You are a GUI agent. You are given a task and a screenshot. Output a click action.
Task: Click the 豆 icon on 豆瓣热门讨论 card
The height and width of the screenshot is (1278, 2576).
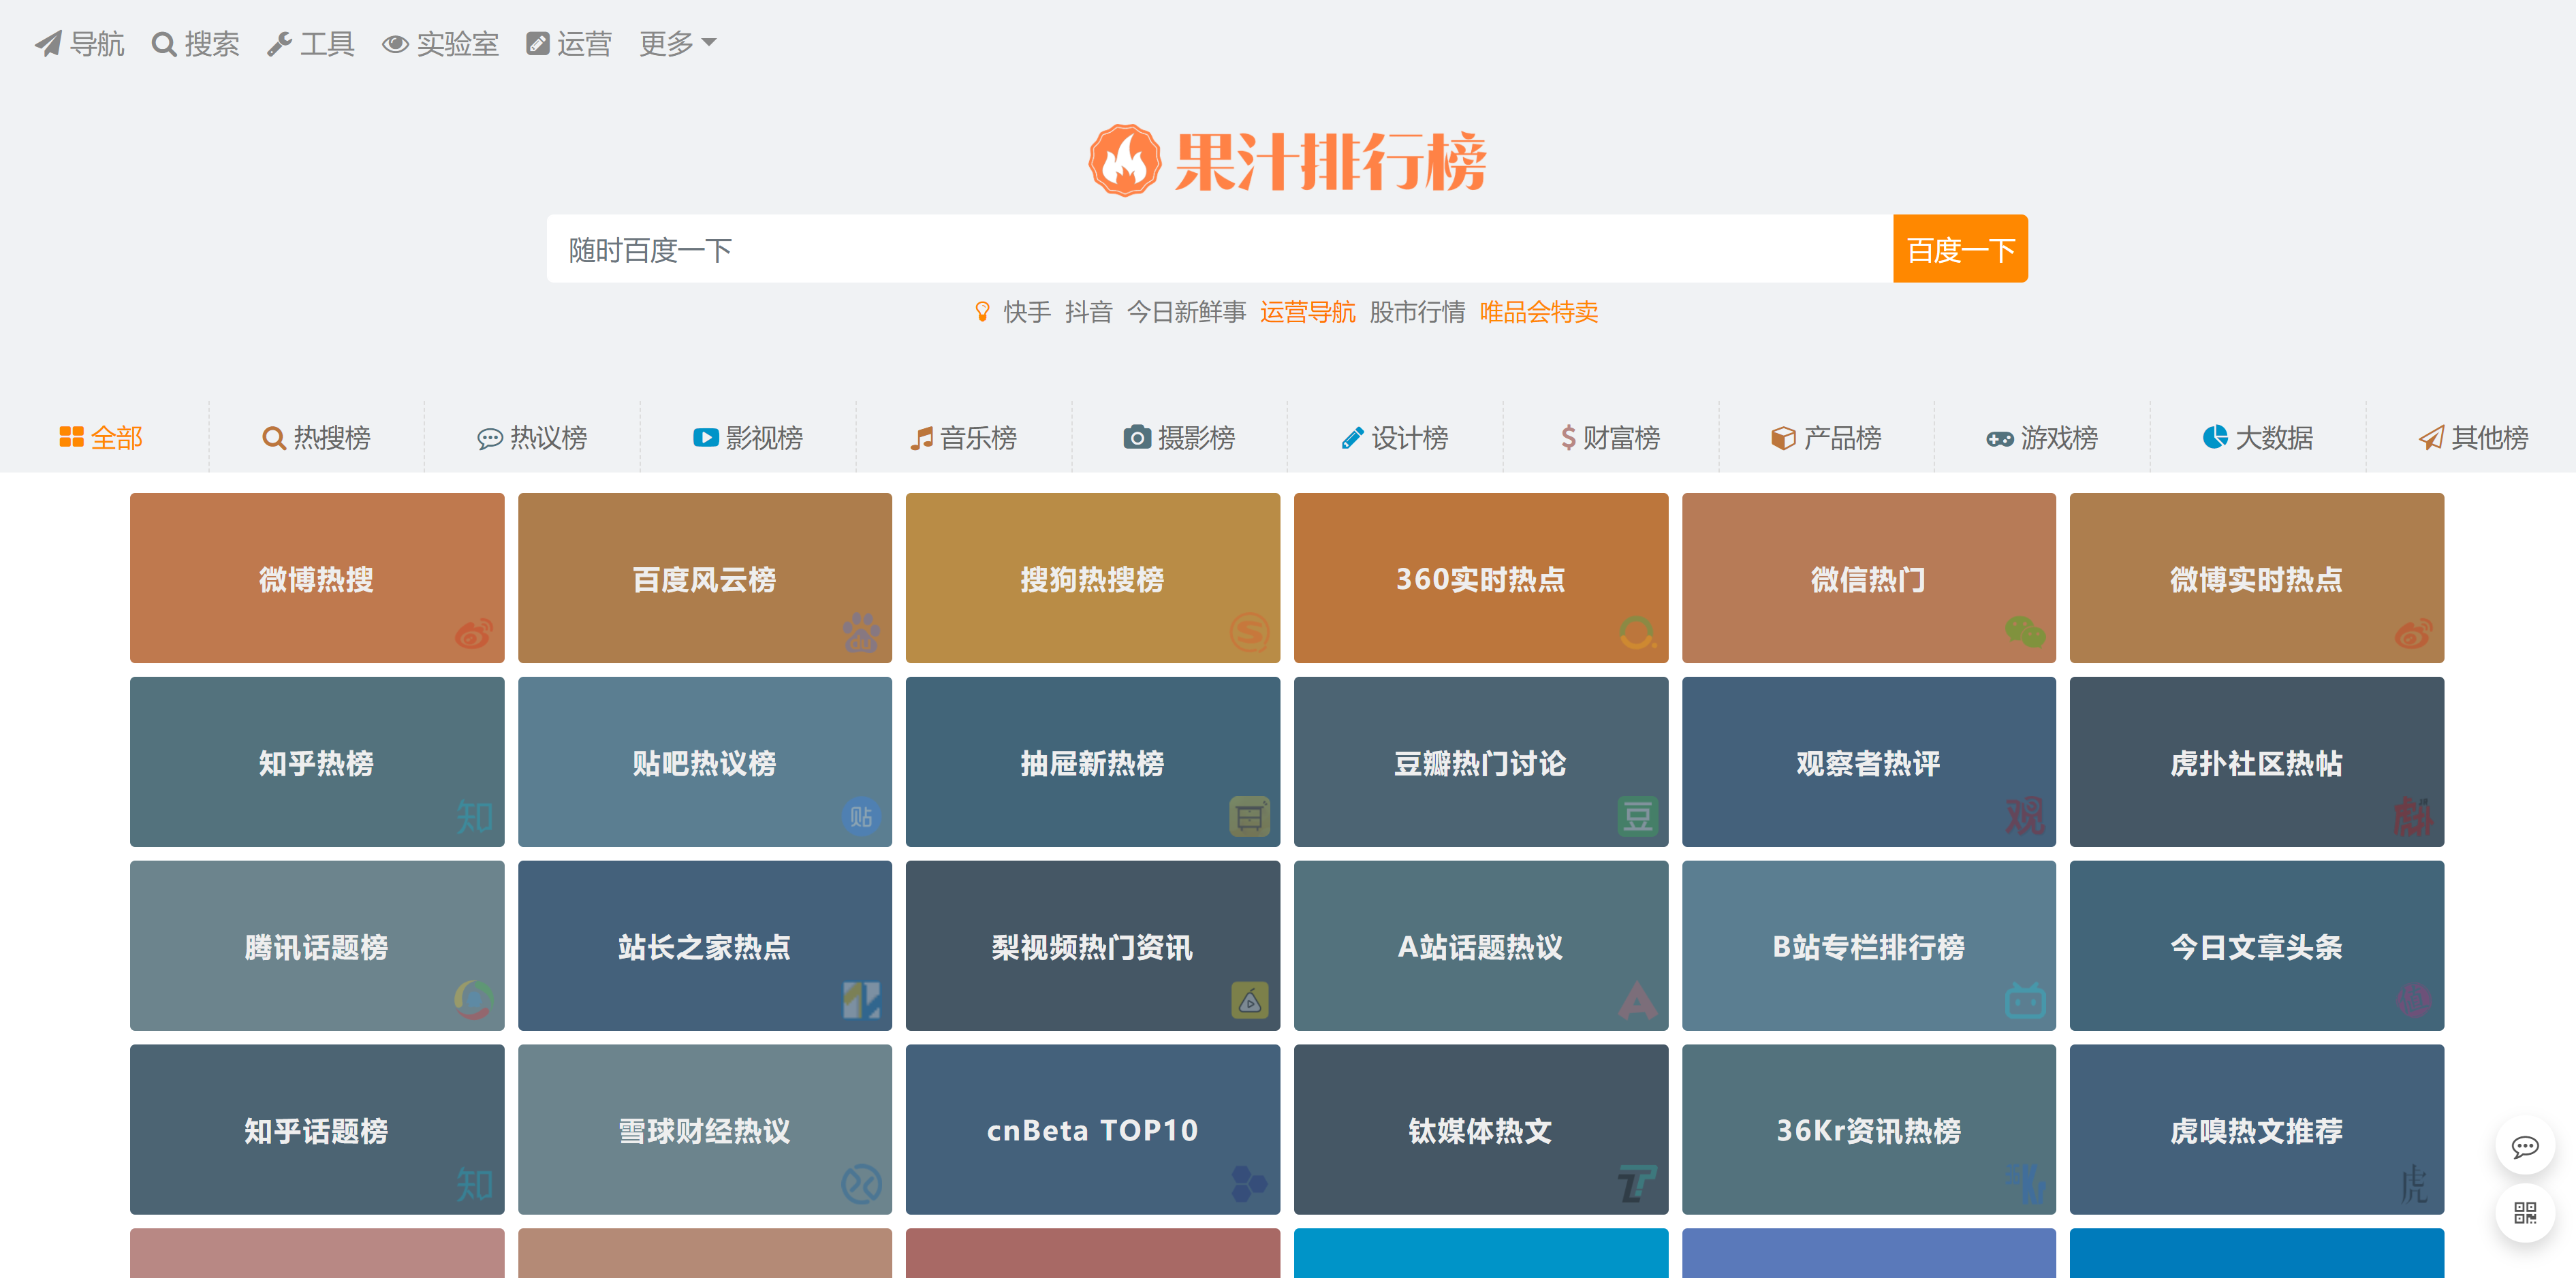click(x=1637, y=817)
